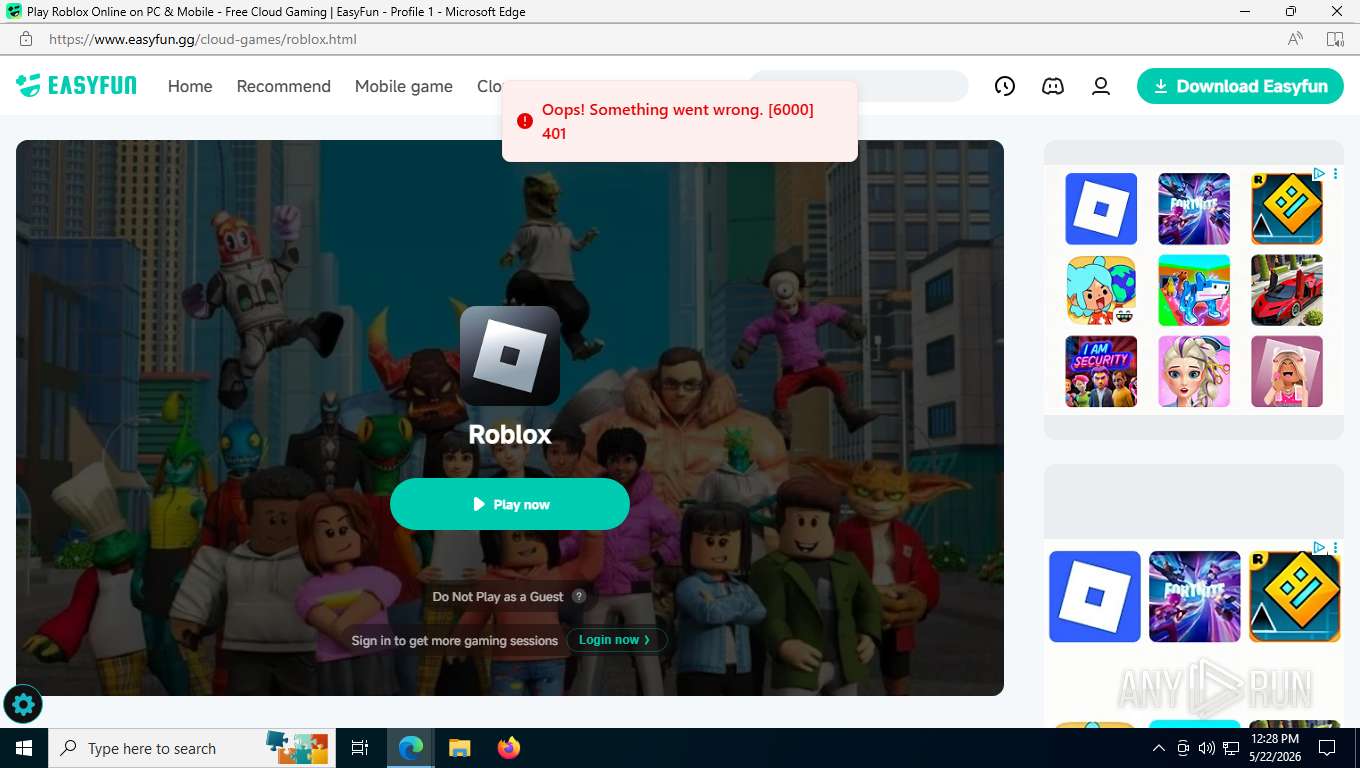
Task: Open the play history clock icon
Action: [1005, 86]
